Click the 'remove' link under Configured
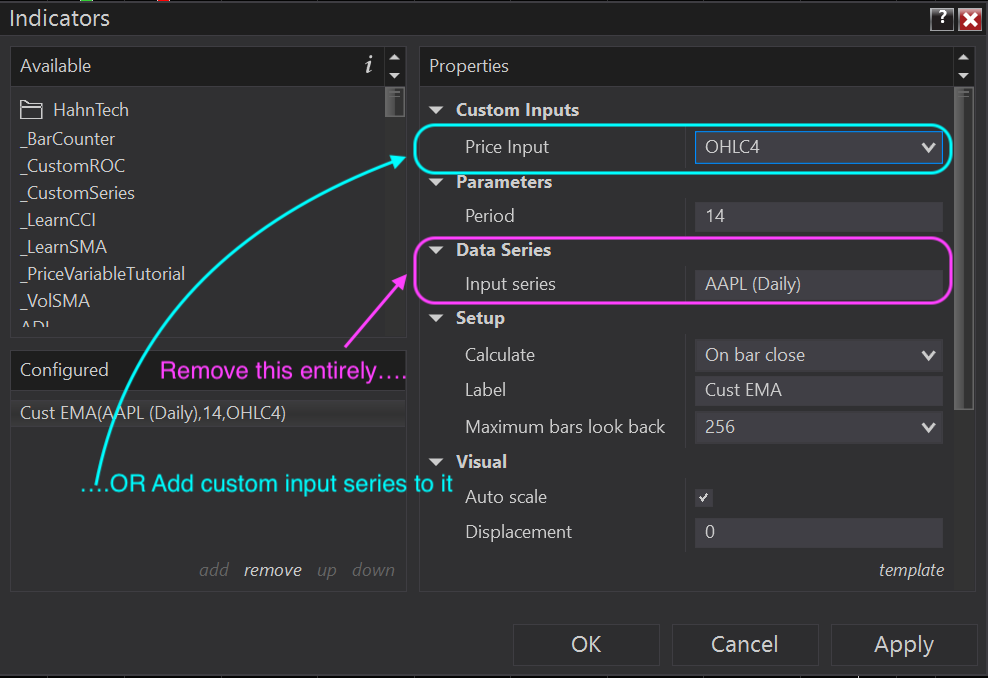 tap(273, 570)
